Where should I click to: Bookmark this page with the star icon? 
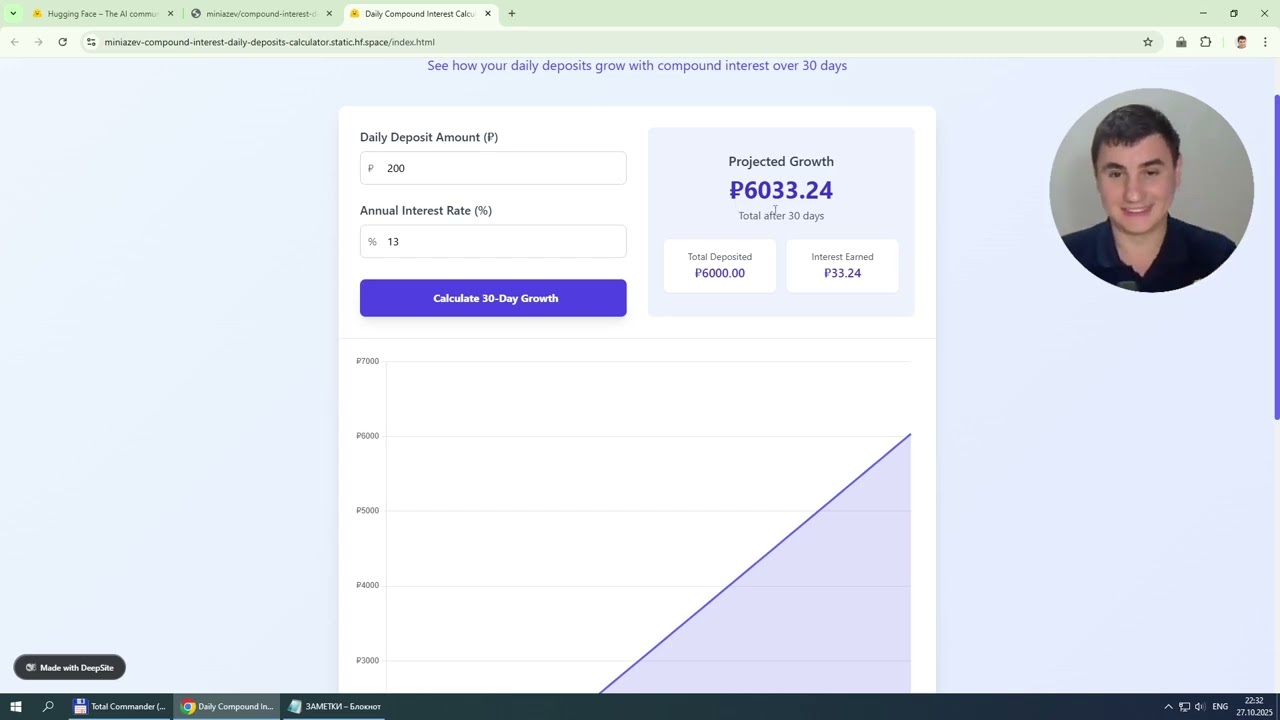[1148, 42]
